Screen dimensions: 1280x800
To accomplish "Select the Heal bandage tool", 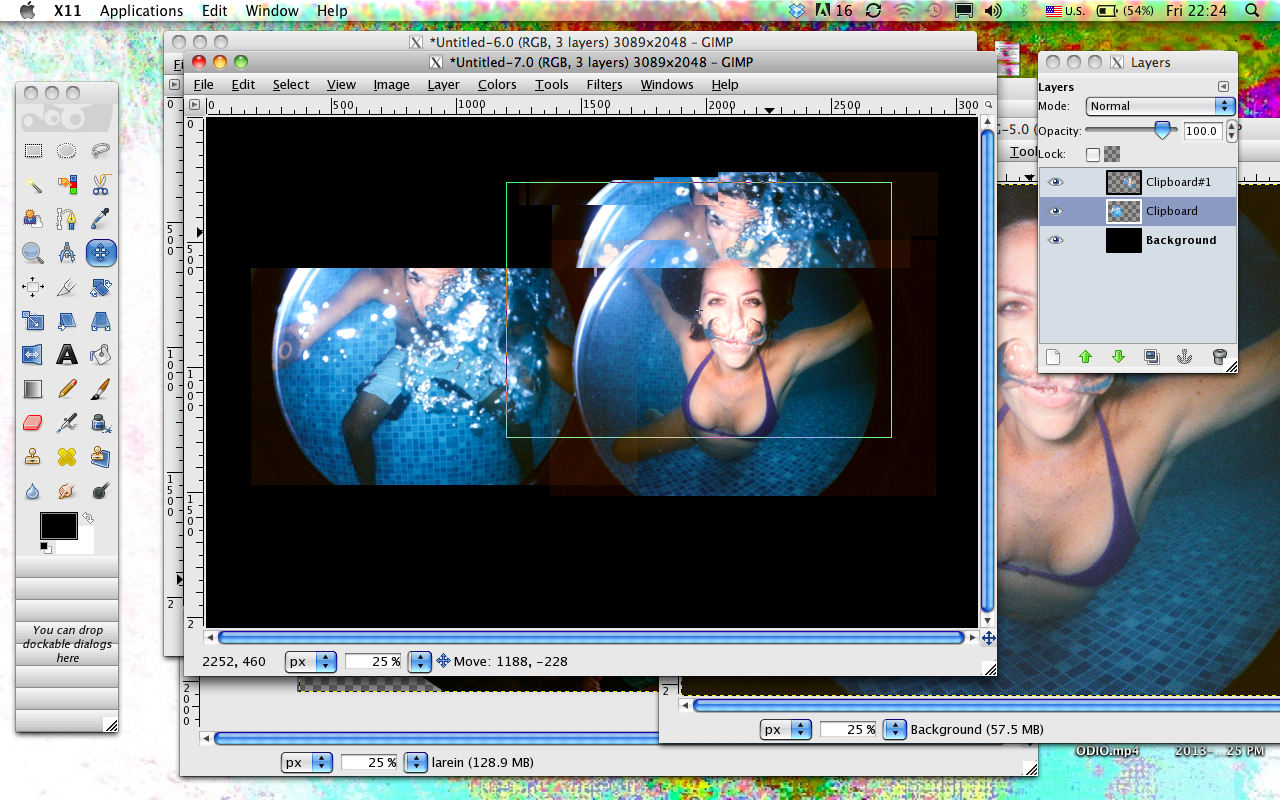I will [67, 457].
